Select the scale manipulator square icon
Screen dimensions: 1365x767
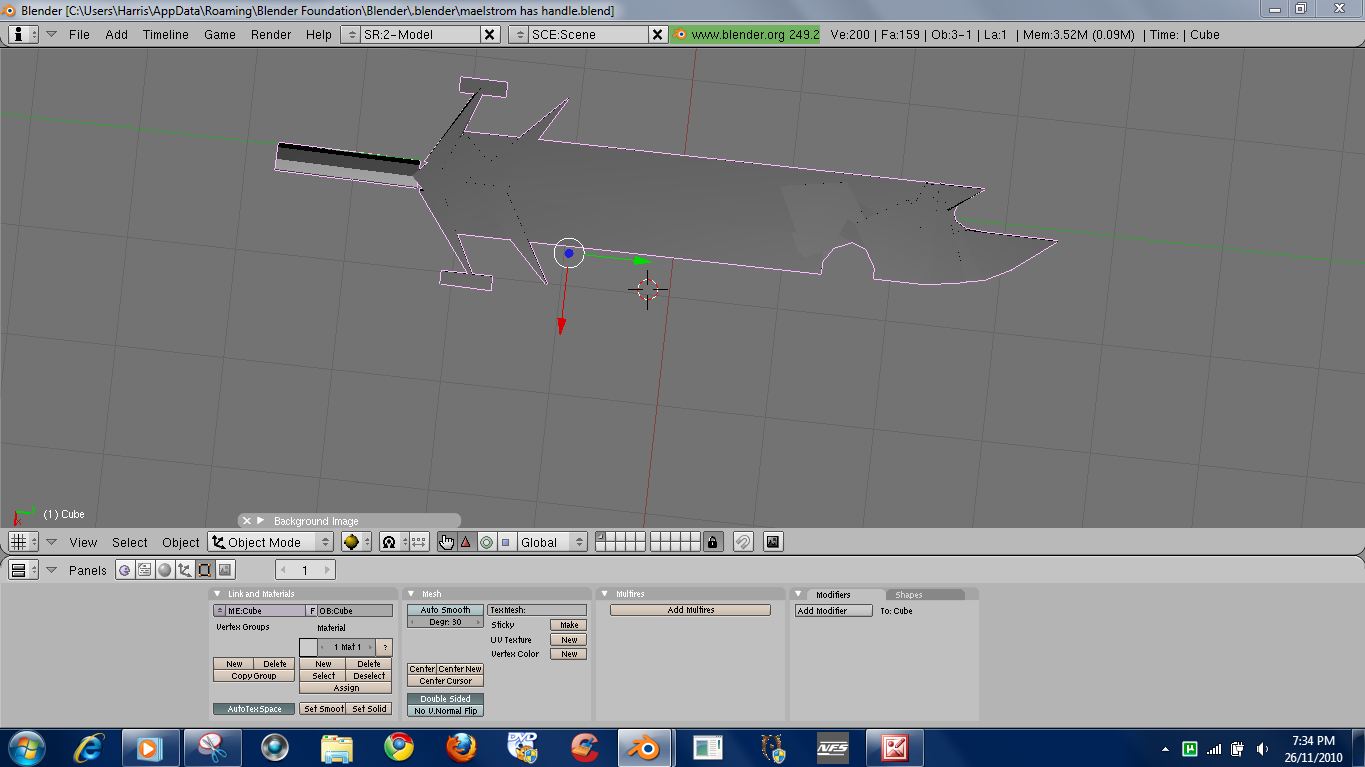(x=506, y=542)
